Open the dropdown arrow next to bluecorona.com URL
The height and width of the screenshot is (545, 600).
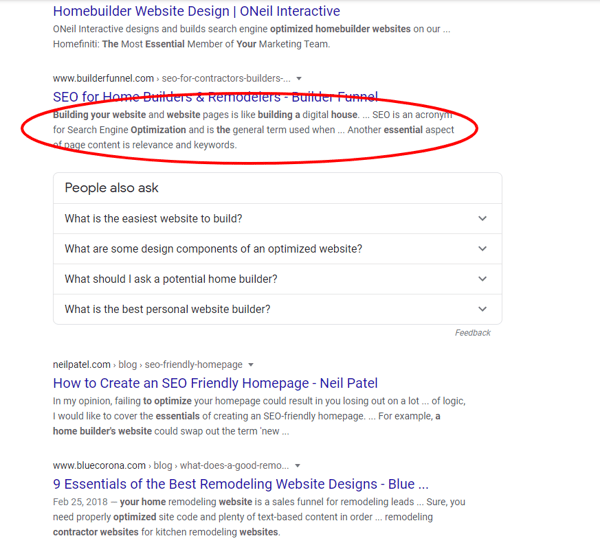(x=297, y=466)
